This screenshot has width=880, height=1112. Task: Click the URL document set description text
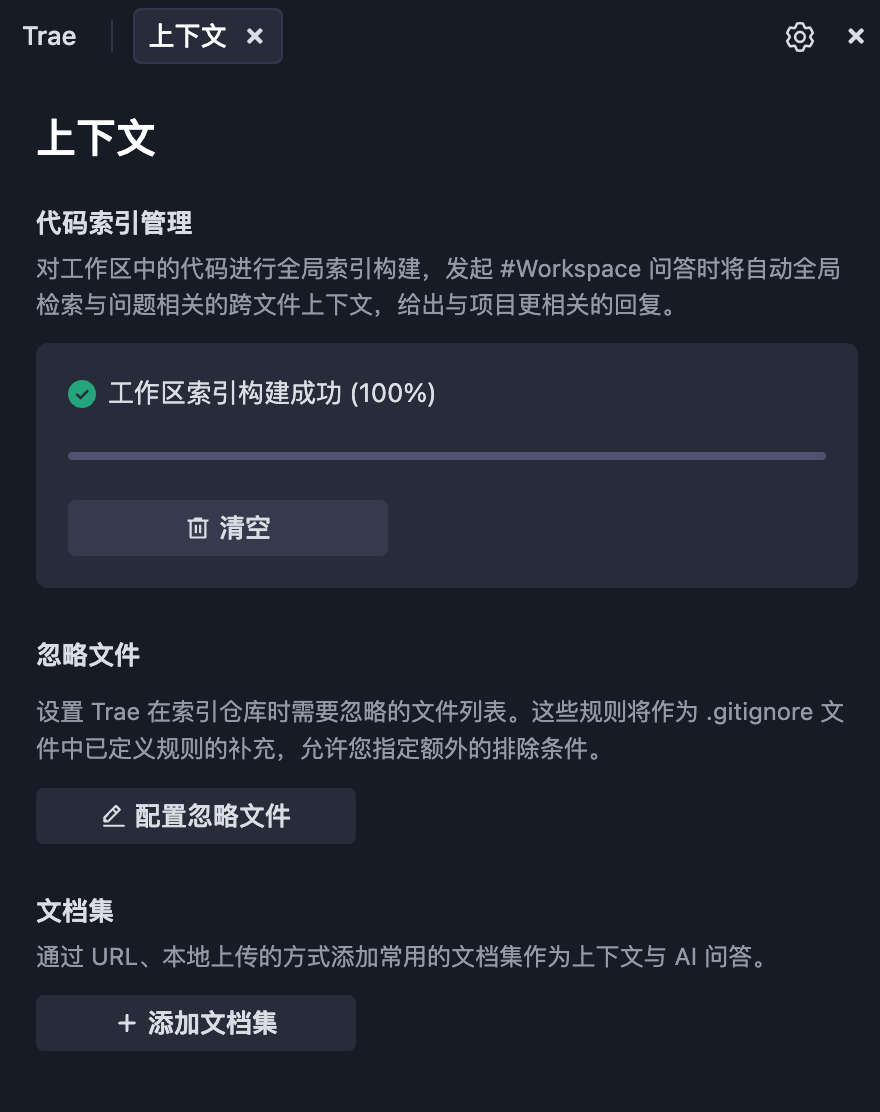(x=401, y=958)
